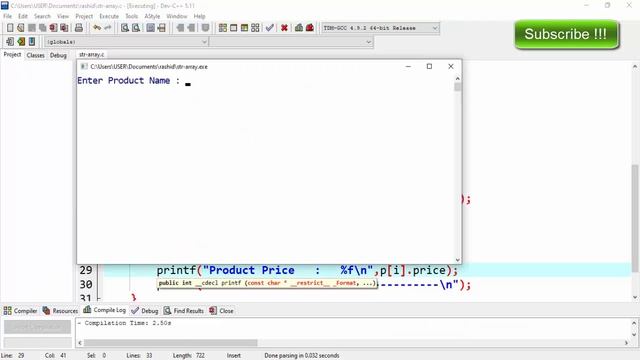This screenshot has height=360, width=640.
Task: Open the Compiler bottom panel tab
Action: [x=20, y=311]
